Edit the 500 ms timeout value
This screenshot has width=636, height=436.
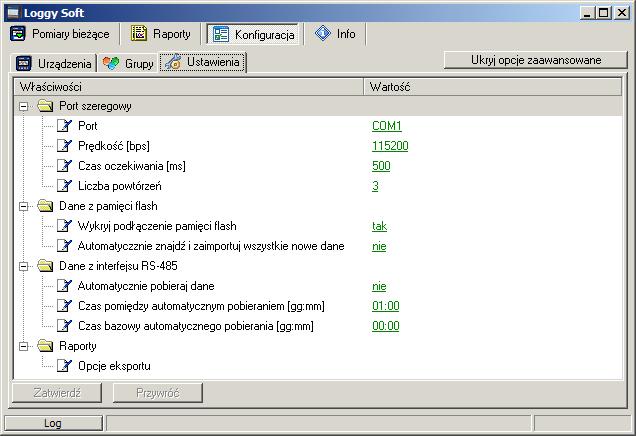click(381, 166)
